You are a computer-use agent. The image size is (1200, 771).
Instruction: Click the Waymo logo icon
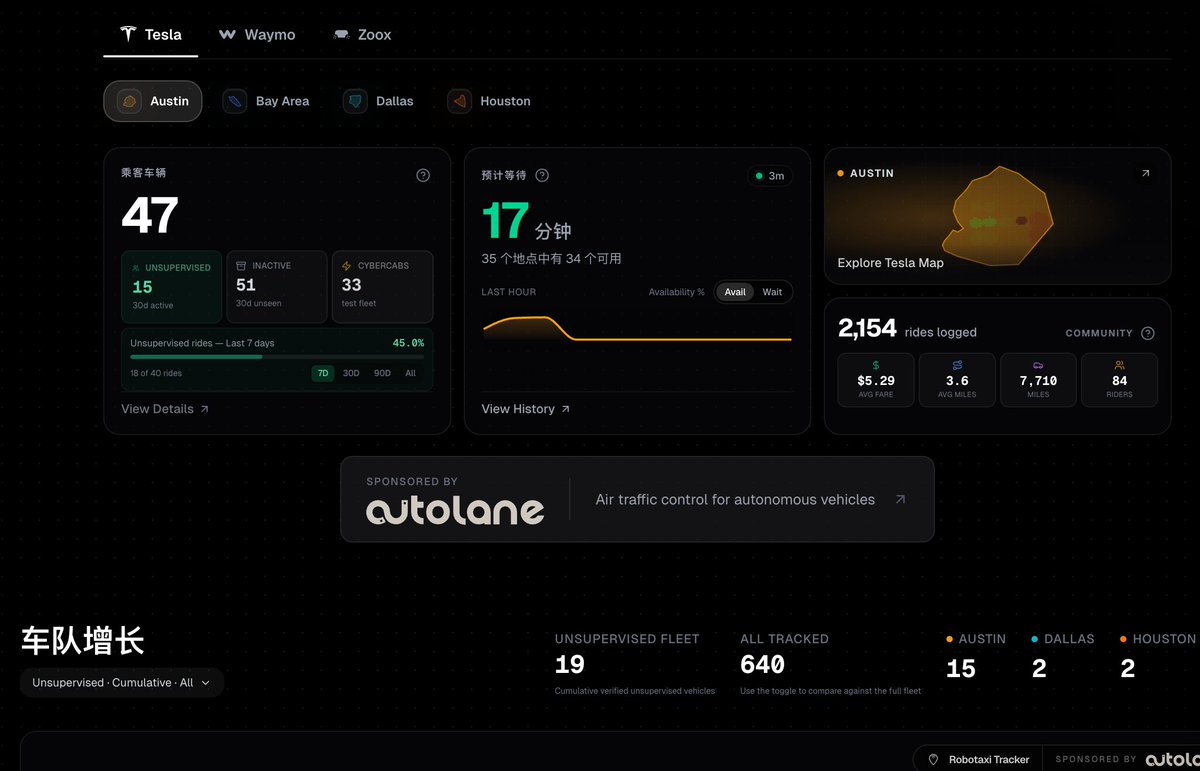pyautogui.click(x=227, y=34)
